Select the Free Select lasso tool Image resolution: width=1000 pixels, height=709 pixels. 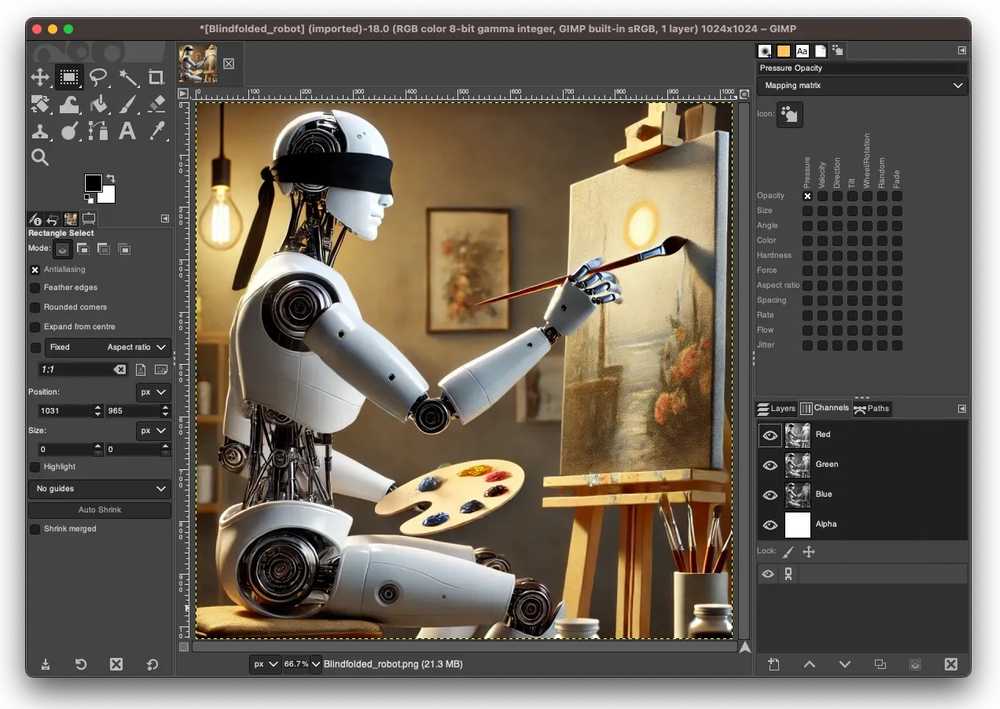click(x=98, y=77)
